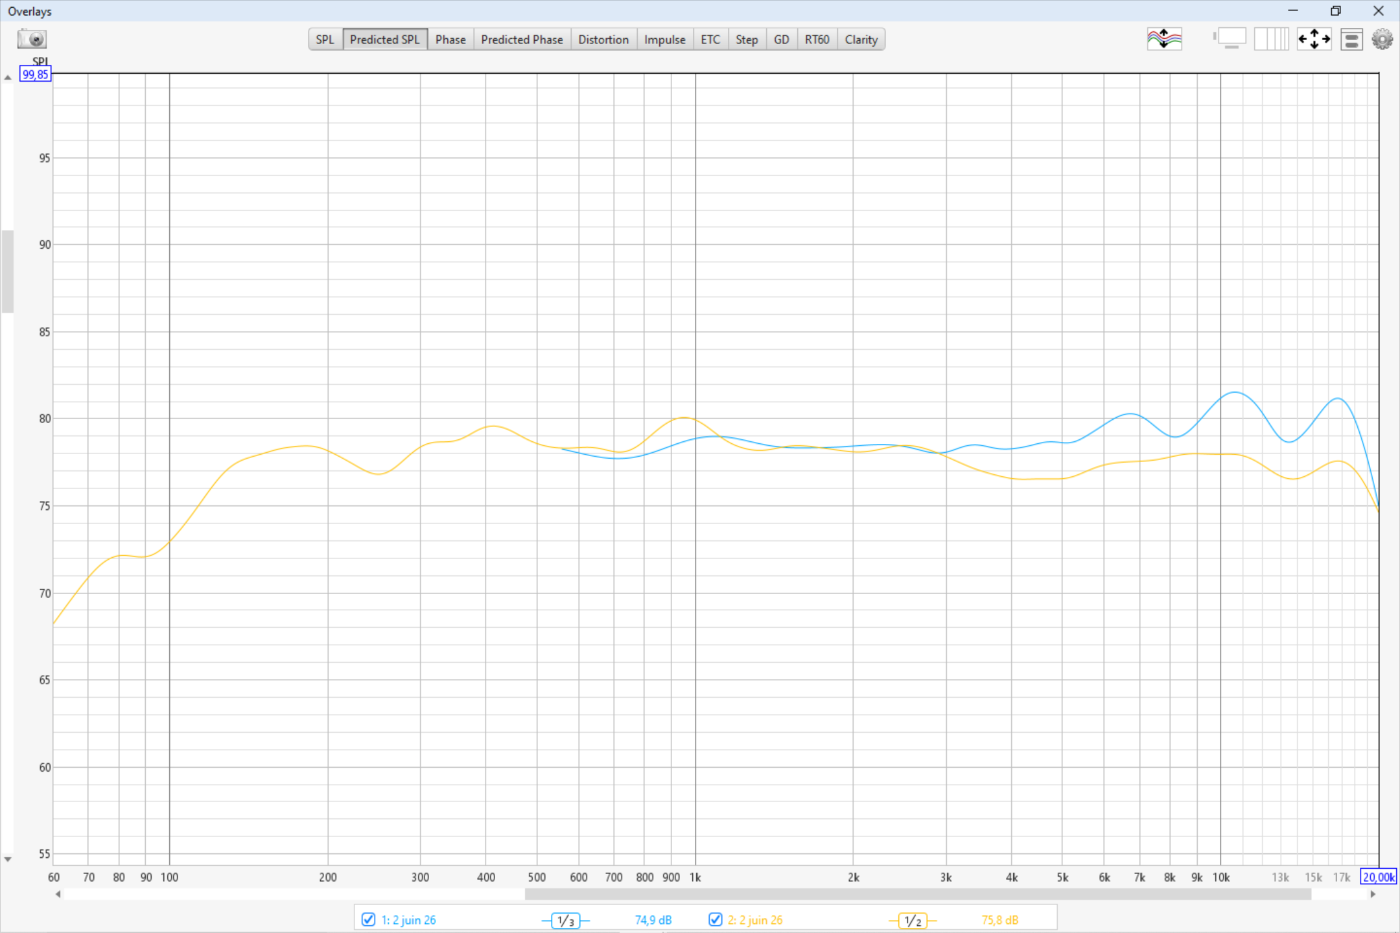The image size is (1400, 933).
Task: Click the right arrow on horizontal scrollbar
Action: coord(1372,894)
